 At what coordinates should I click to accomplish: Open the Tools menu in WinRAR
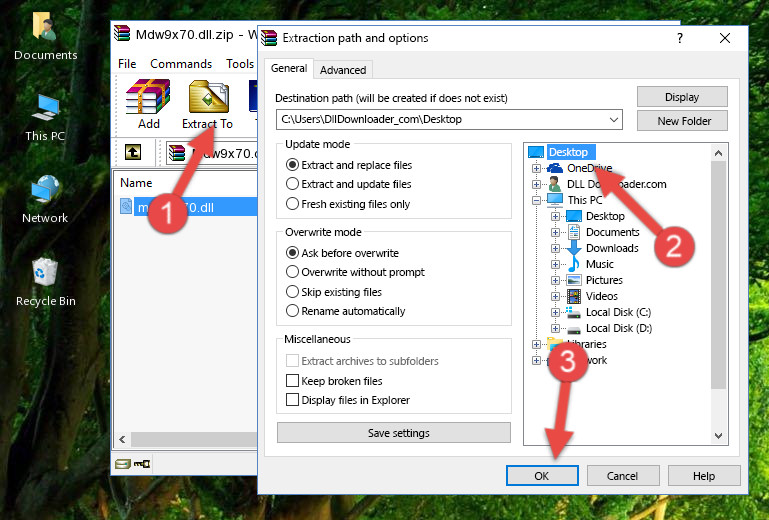click(x=240, y=64)
